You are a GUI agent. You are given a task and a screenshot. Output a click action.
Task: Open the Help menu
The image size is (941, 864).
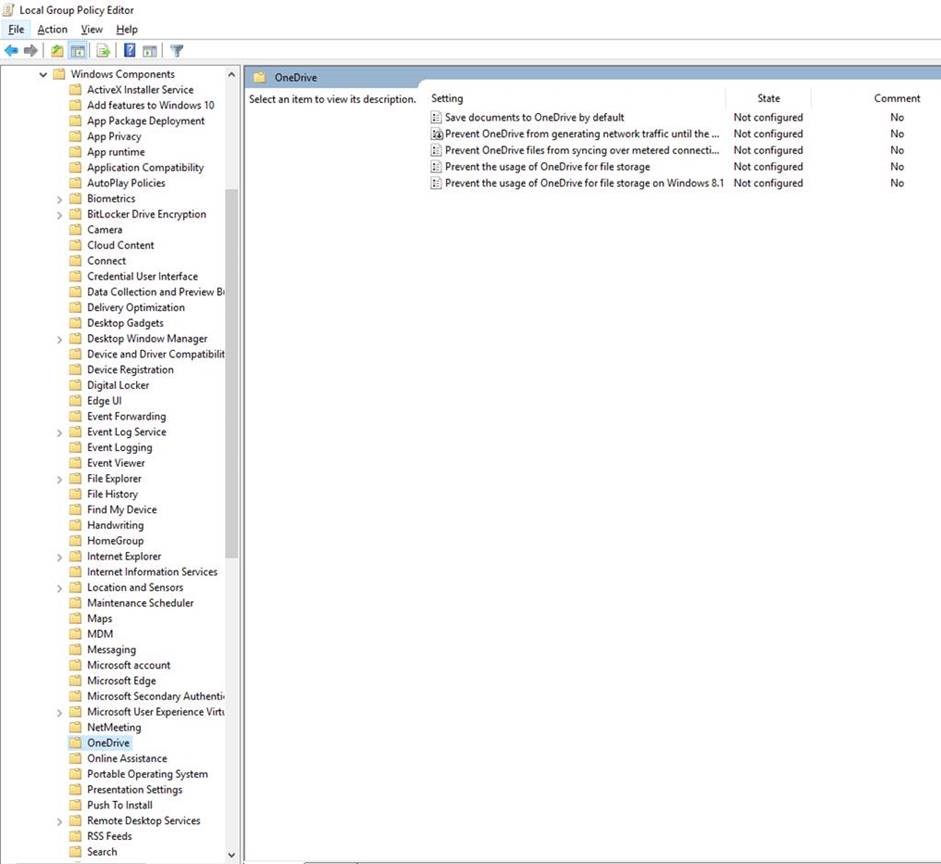(x=127, y=29)
